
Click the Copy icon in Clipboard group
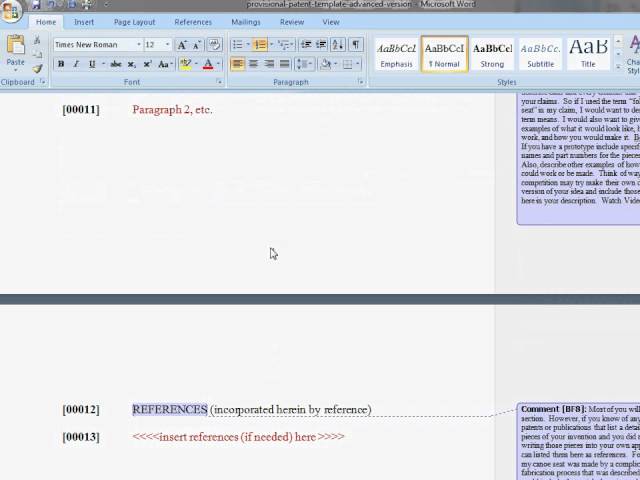tap(37, 54)
